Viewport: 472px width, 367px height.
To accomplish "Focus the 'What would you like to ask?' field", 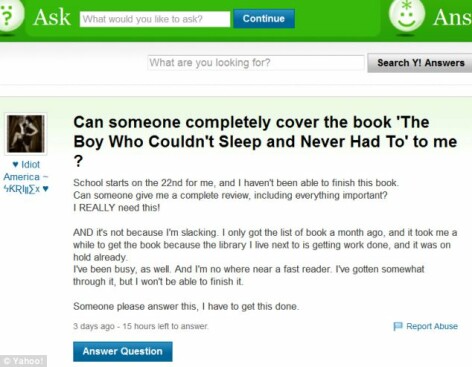I will point(155,19).
